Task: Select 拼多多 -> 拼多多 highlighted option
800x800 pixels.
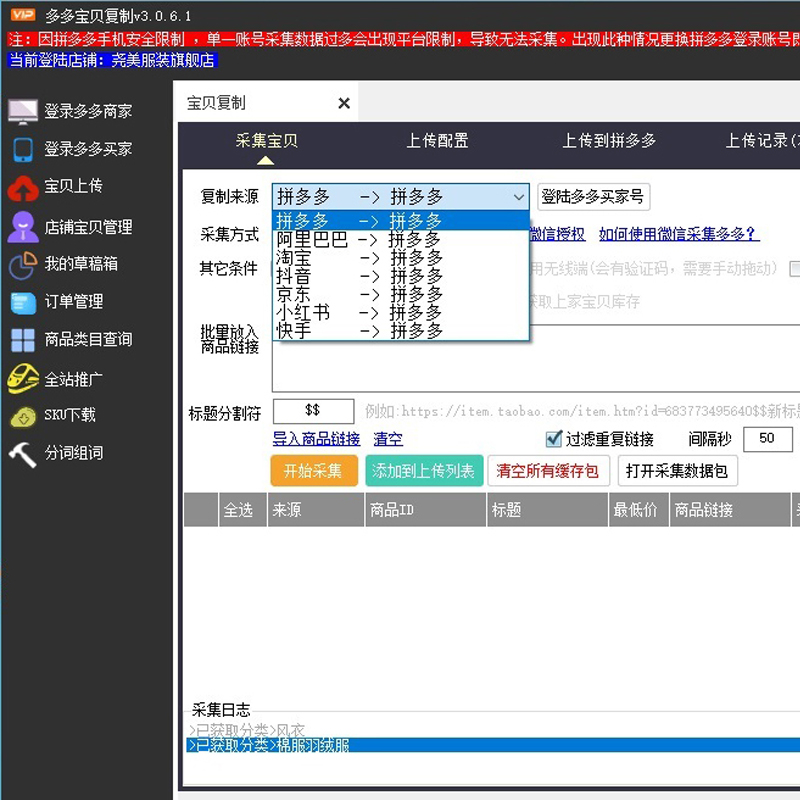Action: tap(401, 221)
